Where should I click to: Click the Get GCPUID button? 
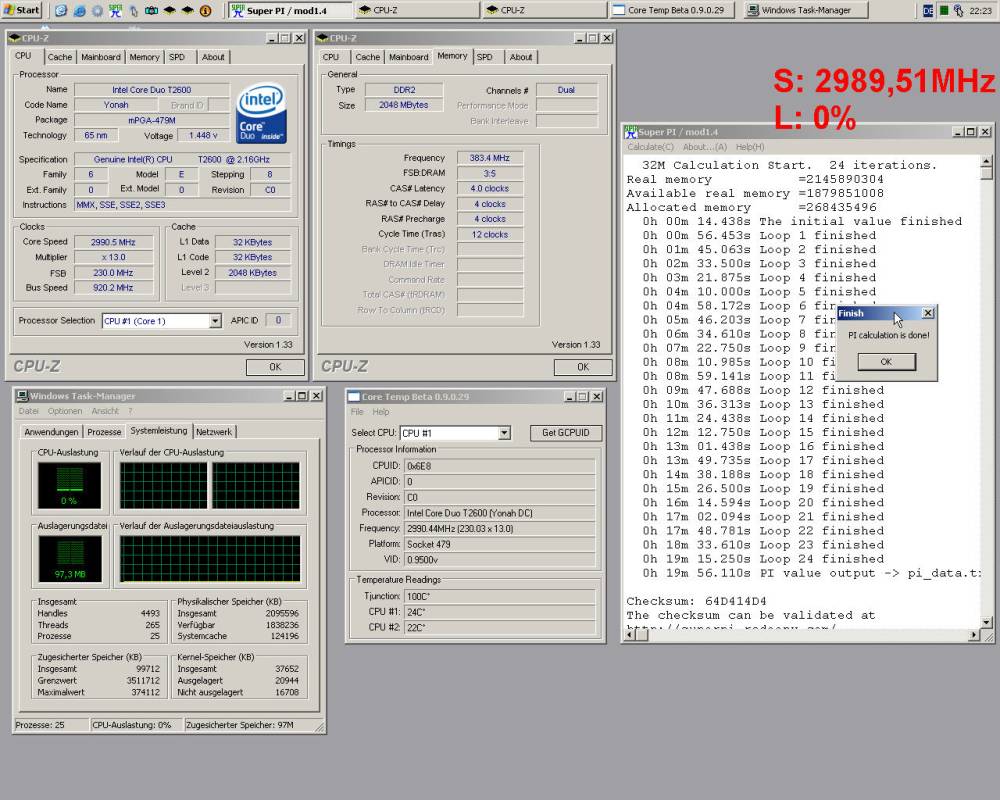pyautogui.click(x=566, y=433)
